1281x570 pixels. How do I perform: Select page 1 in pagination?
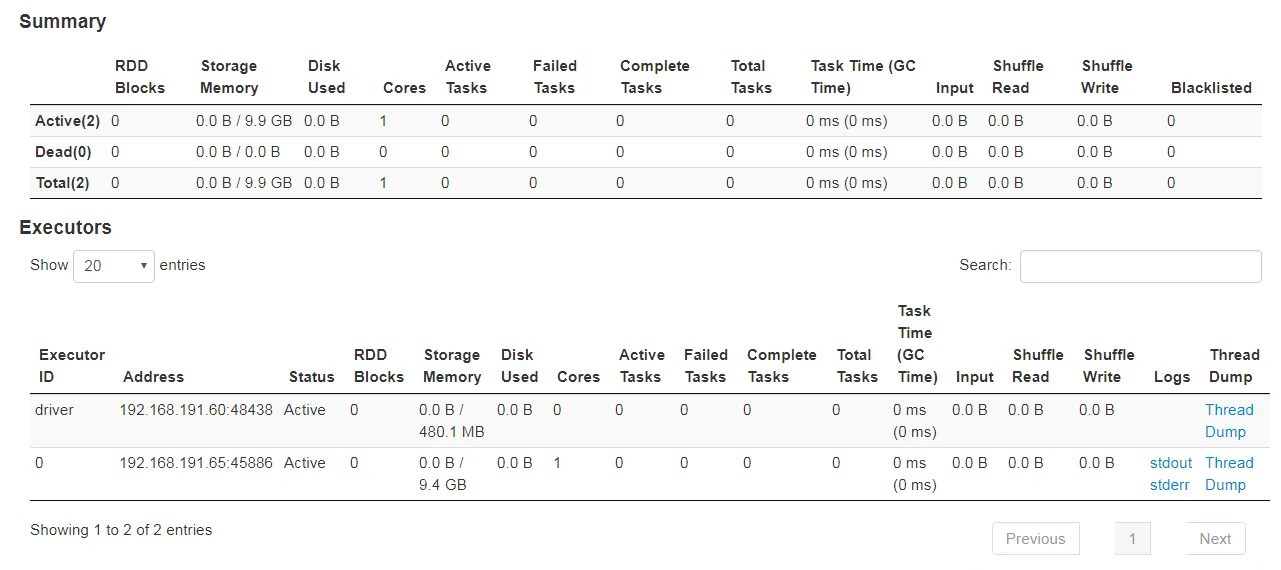[x=1132, y=539]
